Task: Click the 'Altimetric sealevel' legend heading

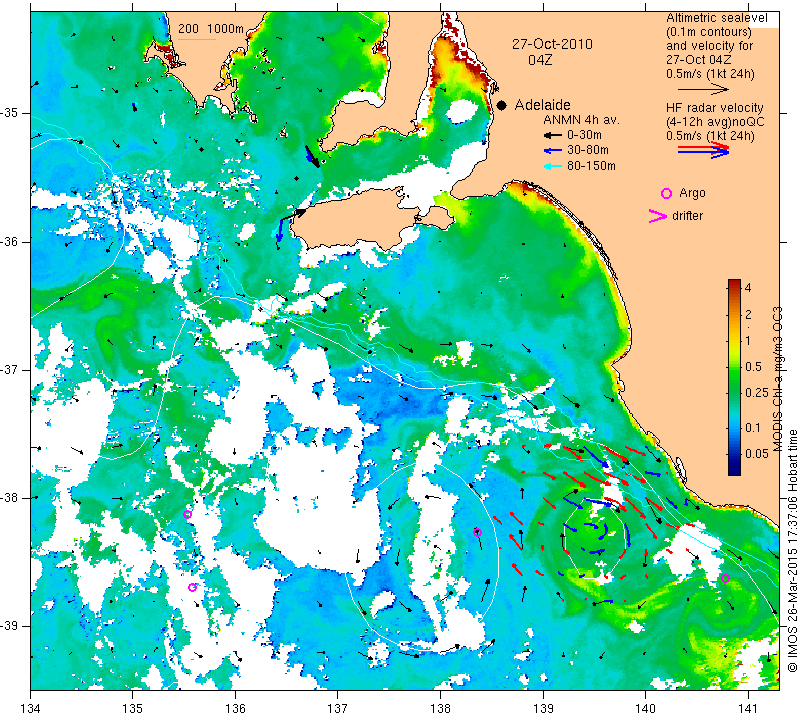Action: pyautogui.click(x=716, y=18)
